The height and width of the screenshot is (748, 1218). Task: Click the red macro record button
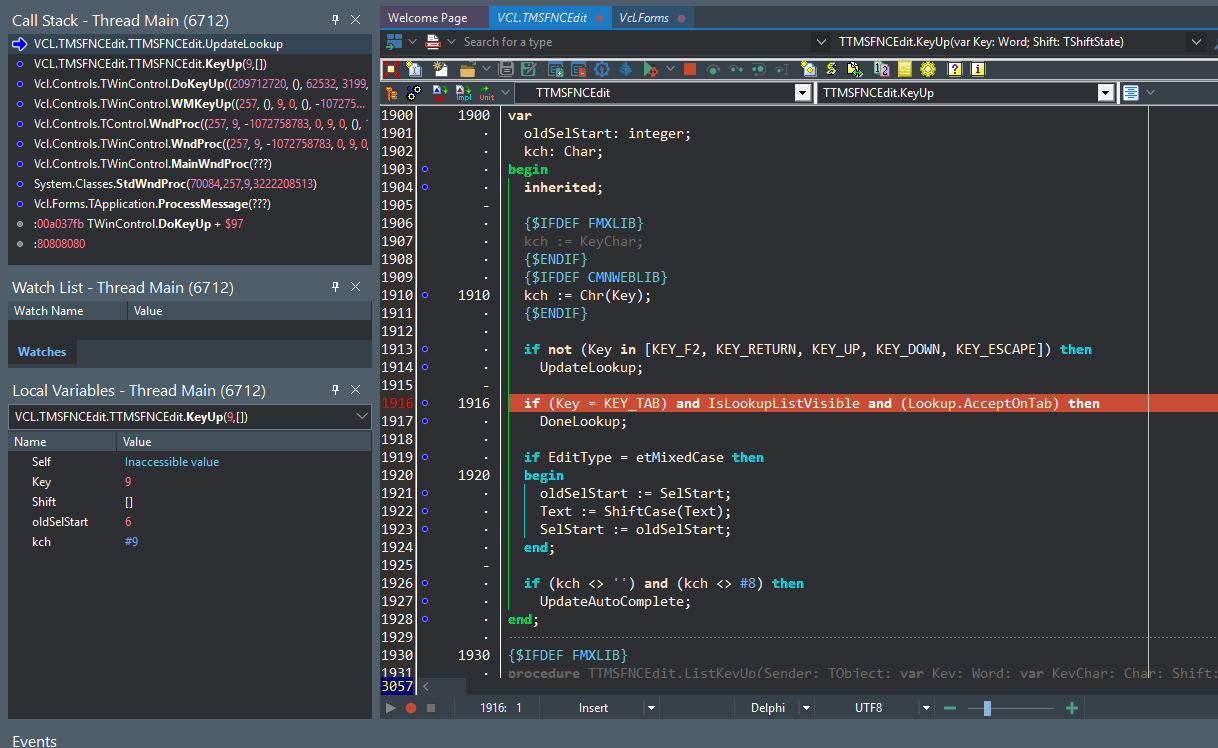[411, 708]
